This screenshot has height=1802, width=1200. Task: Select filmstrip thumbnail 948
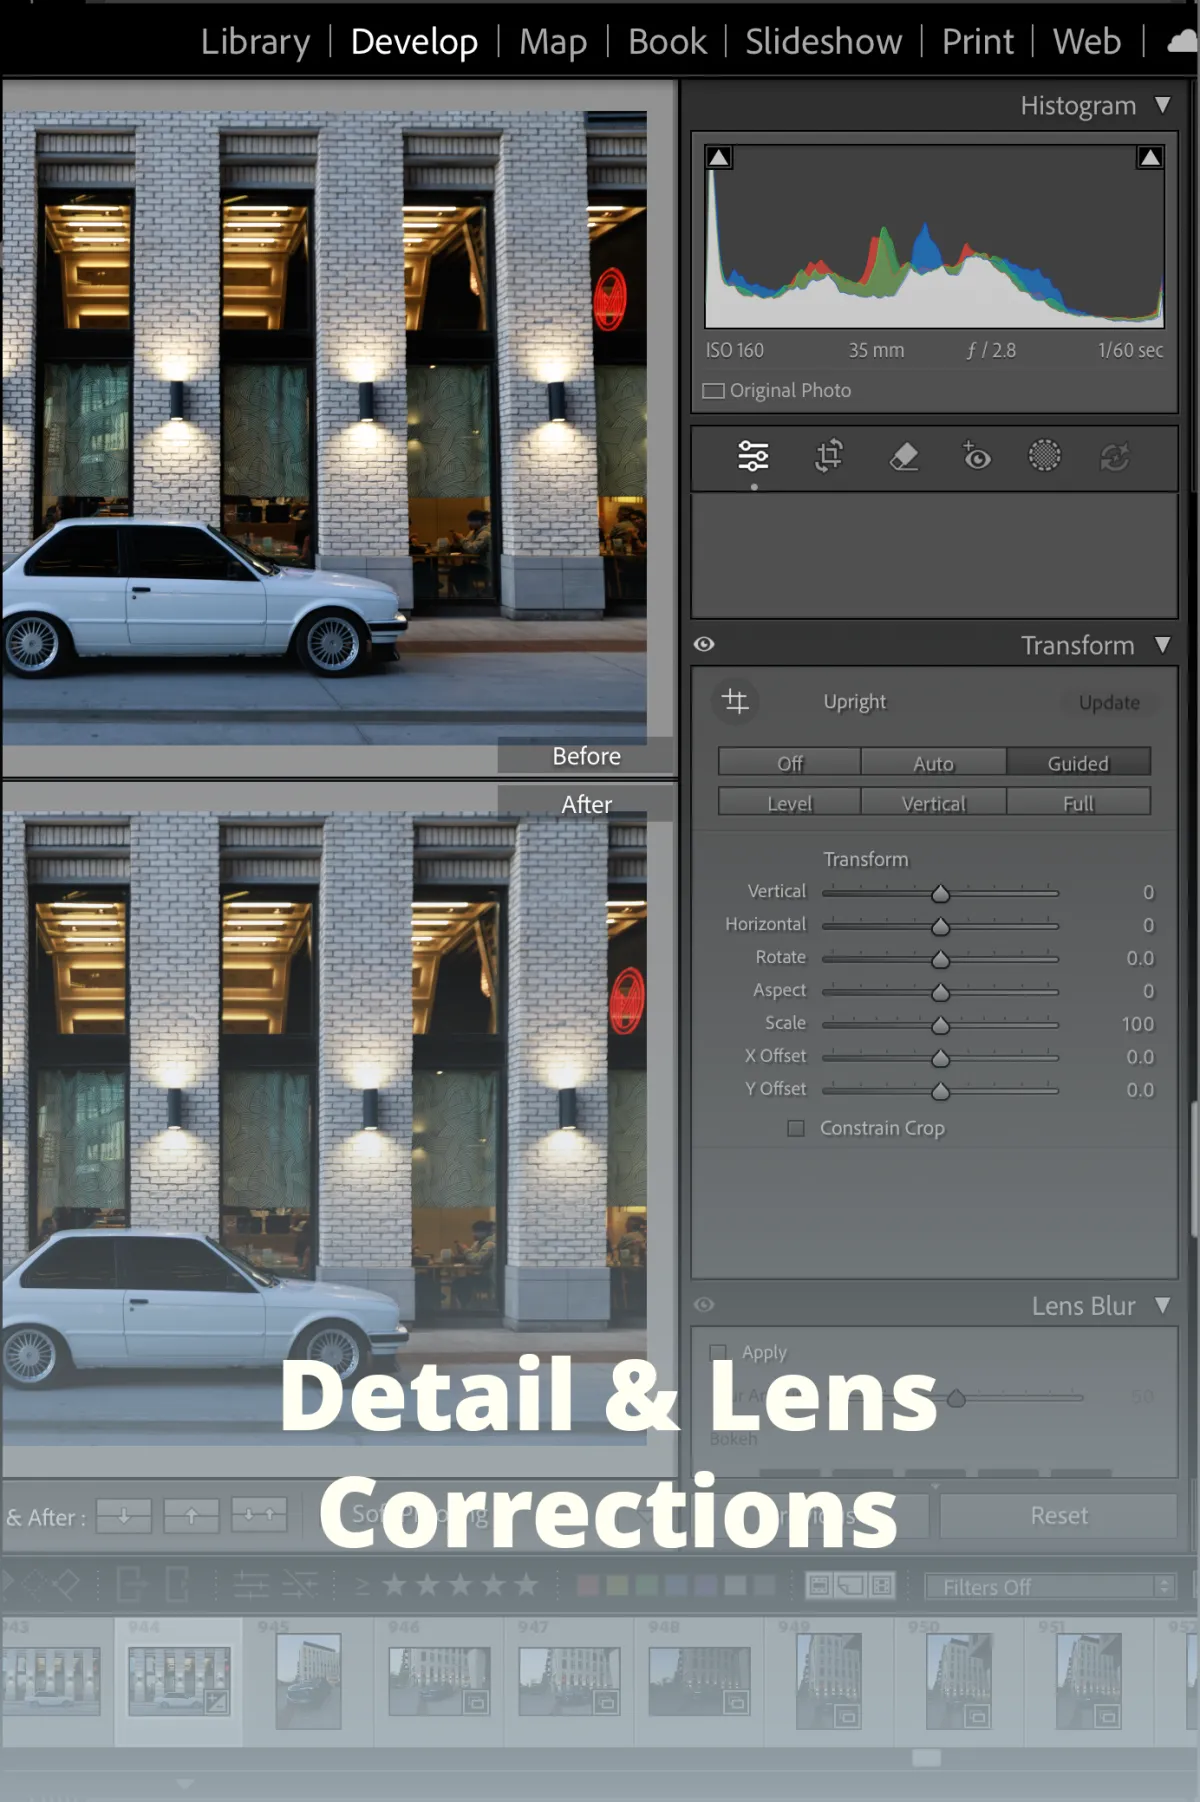click(x=699, y=1682)
